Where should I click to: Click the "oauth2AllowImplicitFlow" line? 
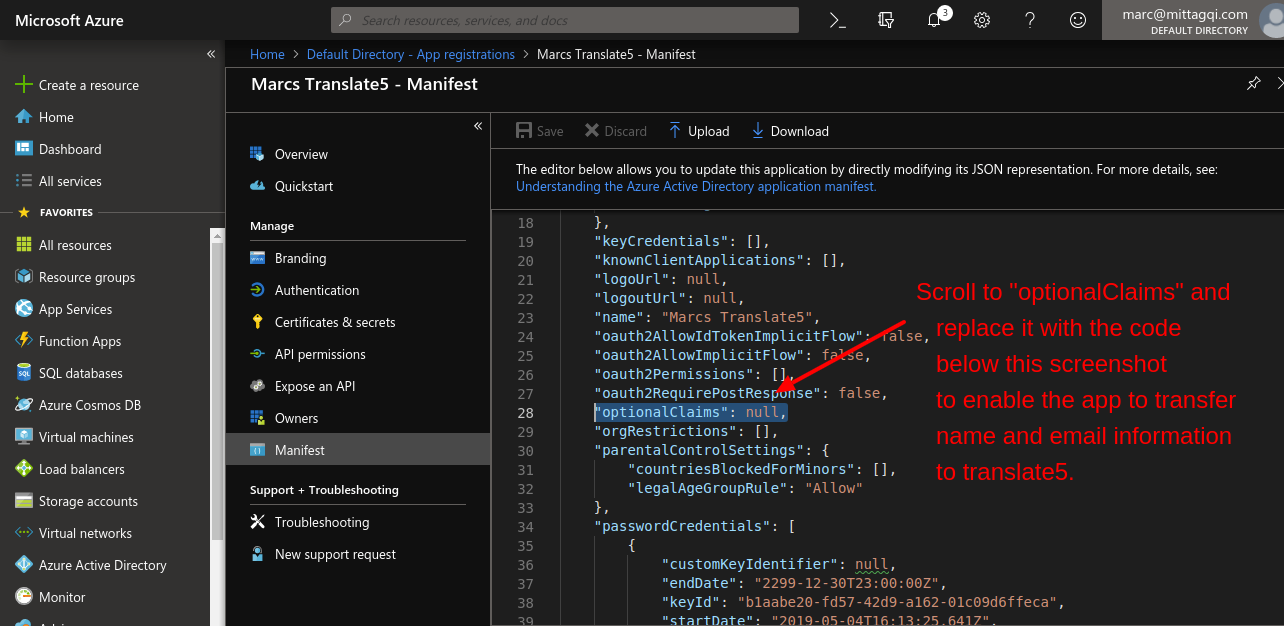point(733,355)
